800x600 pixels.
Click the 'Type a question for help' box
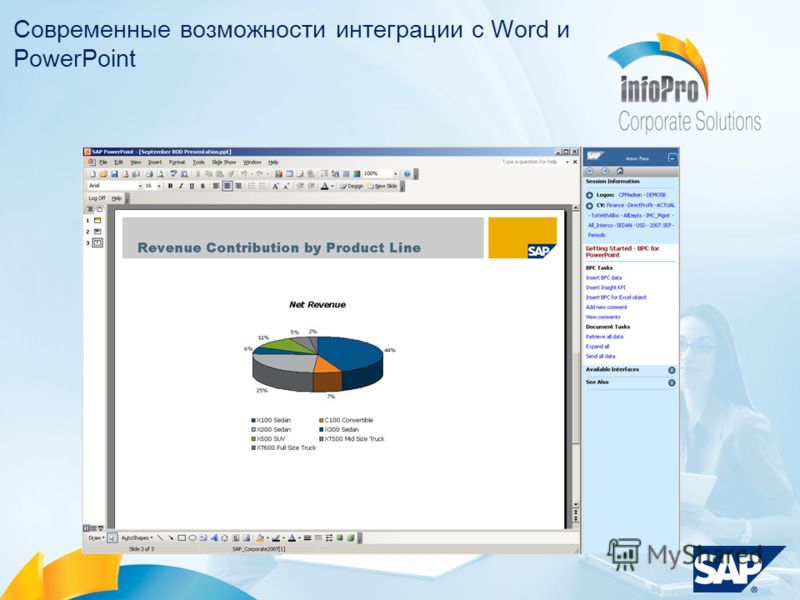coord(532,162)
